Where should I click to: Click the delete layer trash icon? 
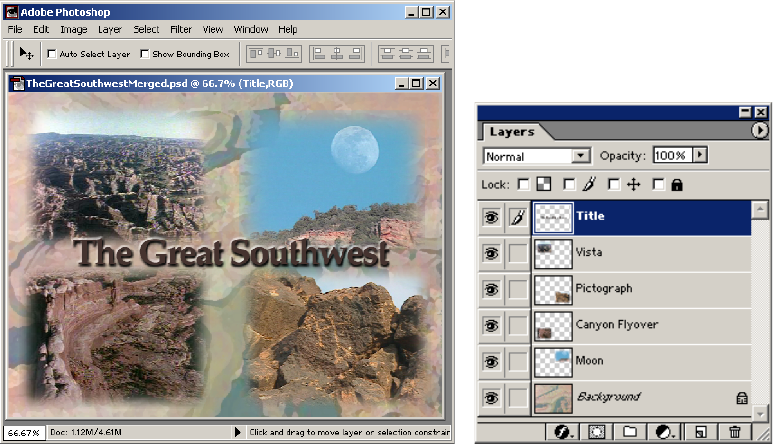pyautogui.click(x=735, y=432)
